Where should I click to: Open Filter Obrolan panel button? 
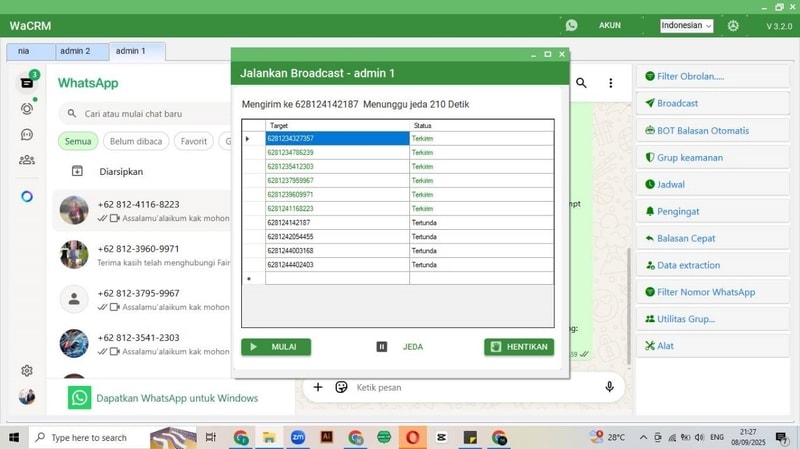713,77
